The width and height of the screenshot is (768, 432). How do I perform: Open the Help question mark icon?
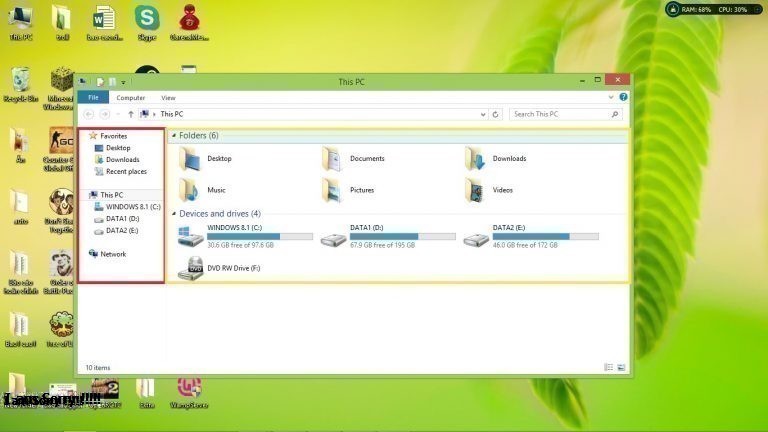623,97
